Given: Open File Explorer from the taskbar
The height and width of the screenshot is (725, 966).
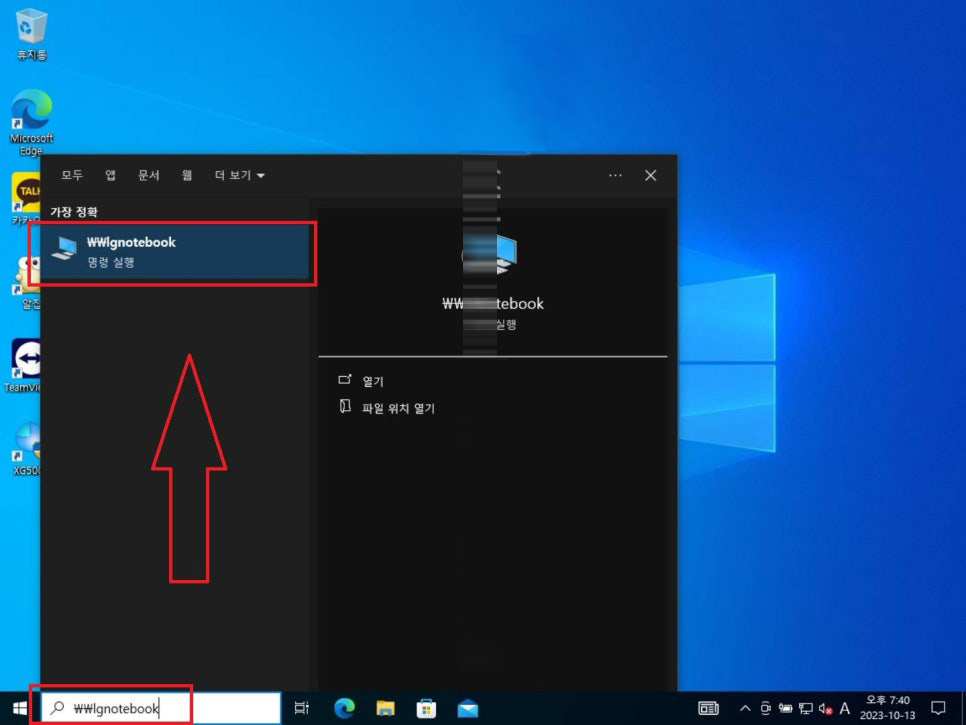Looking at the screenshot, I should pyautogui.click(x=385, y=708).
